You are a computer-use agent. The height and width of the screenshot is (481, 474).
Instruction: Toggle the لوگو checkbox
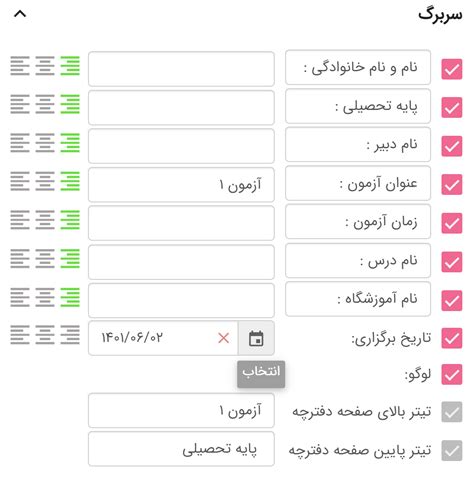pyautogui.click(x=452, y=375)
